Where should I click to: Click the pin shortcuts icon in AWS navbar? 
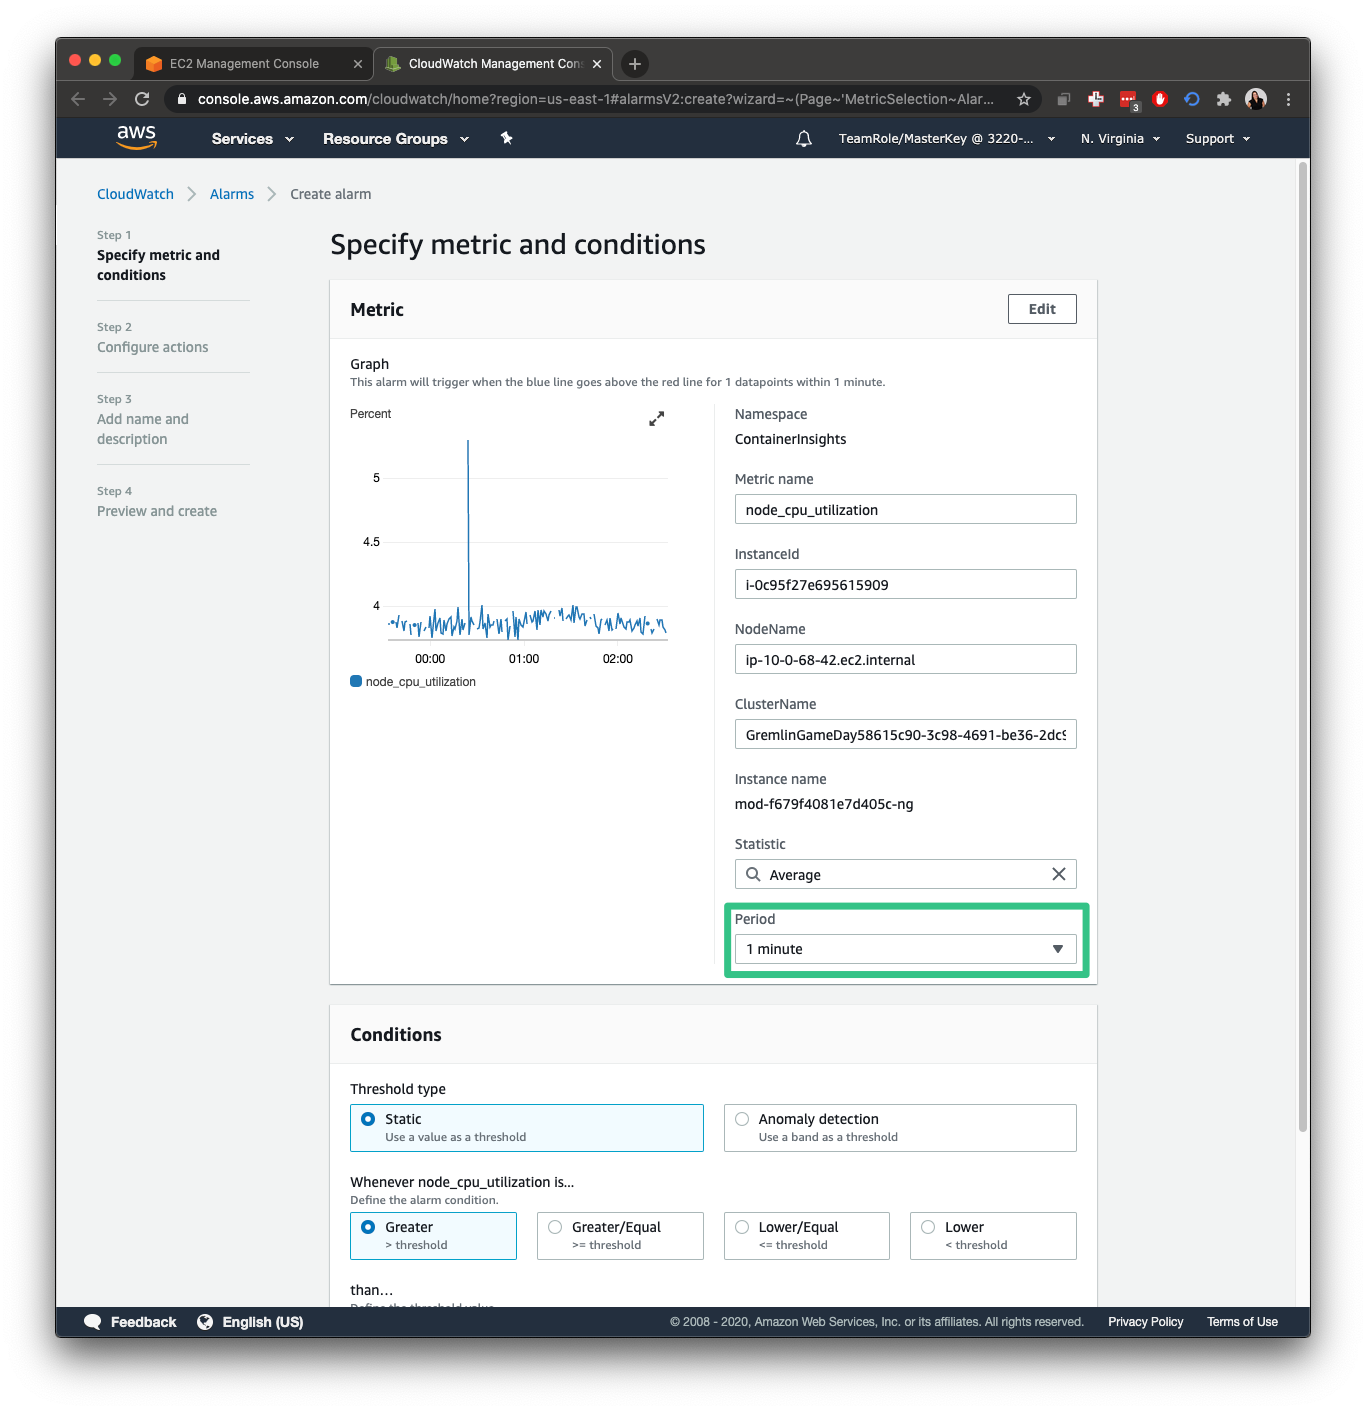(x=507, y=138)
